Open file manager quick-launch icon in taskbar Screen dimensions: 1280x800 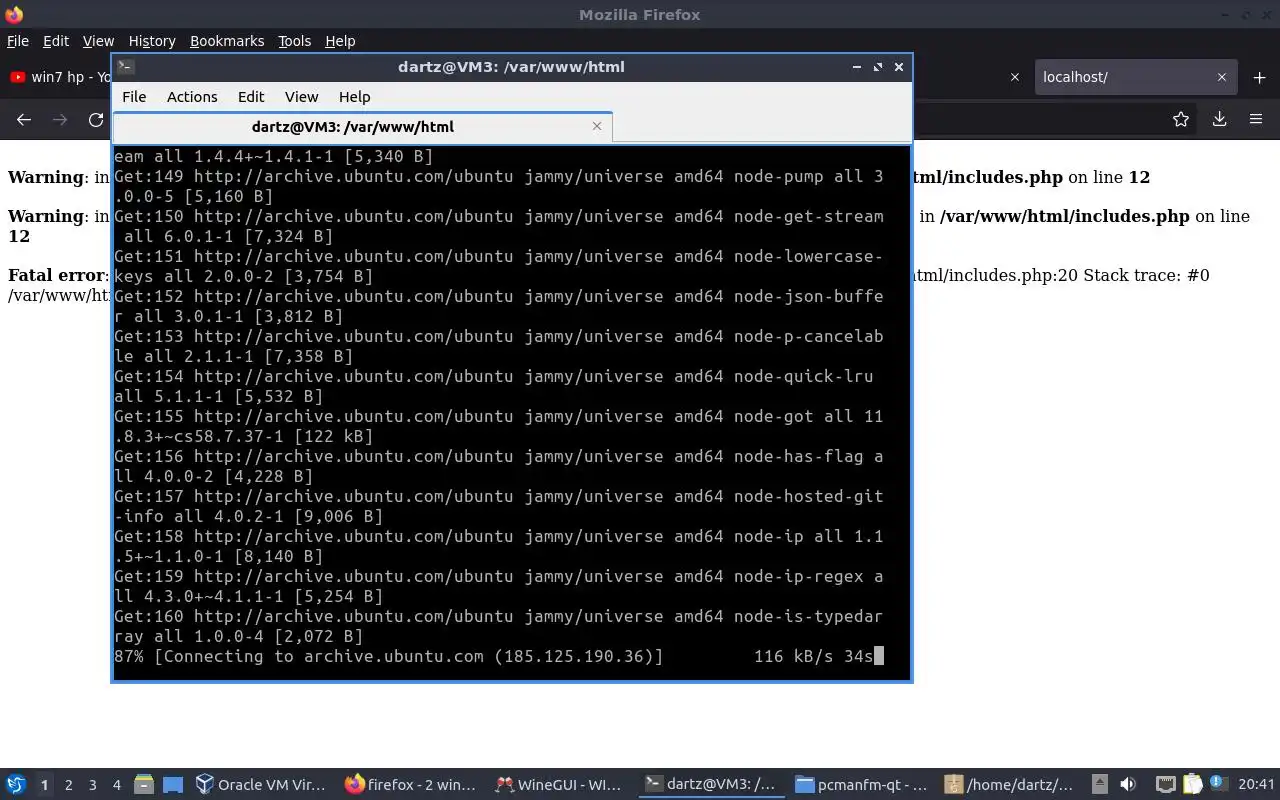tap(143, 785)
